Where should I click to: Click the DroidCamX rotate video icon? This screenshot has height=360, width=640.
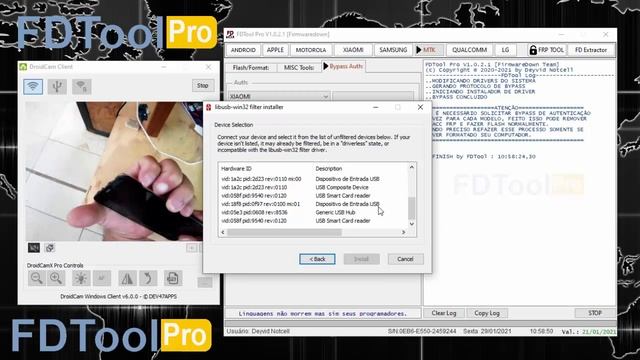pos(148,278)
